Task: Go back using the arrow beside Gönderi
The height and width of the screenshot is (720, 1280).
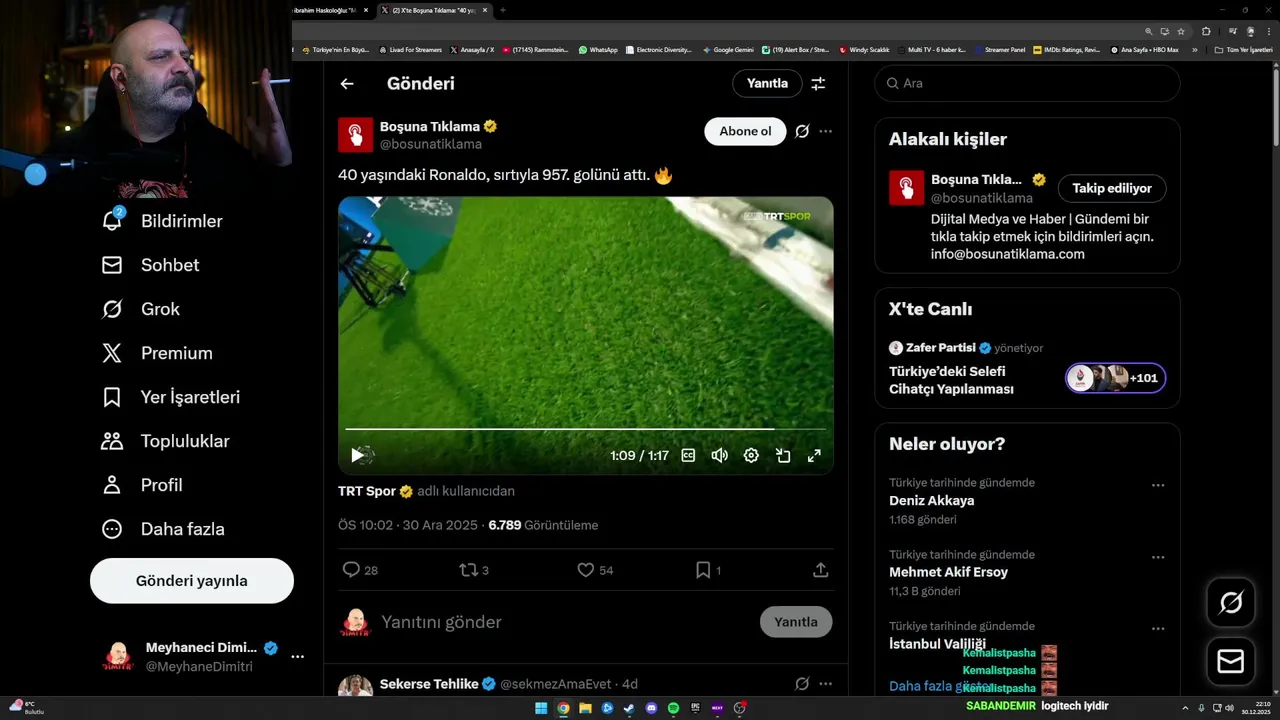Action: tap(347, 84)
